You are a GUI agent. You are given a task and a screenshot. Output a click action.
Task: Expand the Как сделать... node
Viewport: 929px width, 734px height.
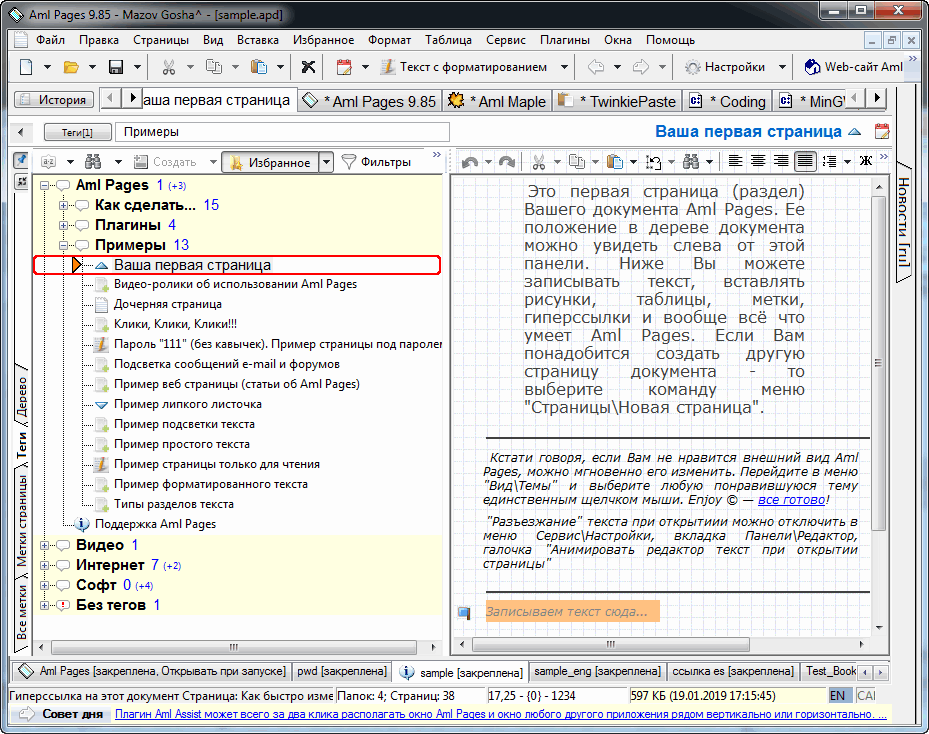coord(63,206)
